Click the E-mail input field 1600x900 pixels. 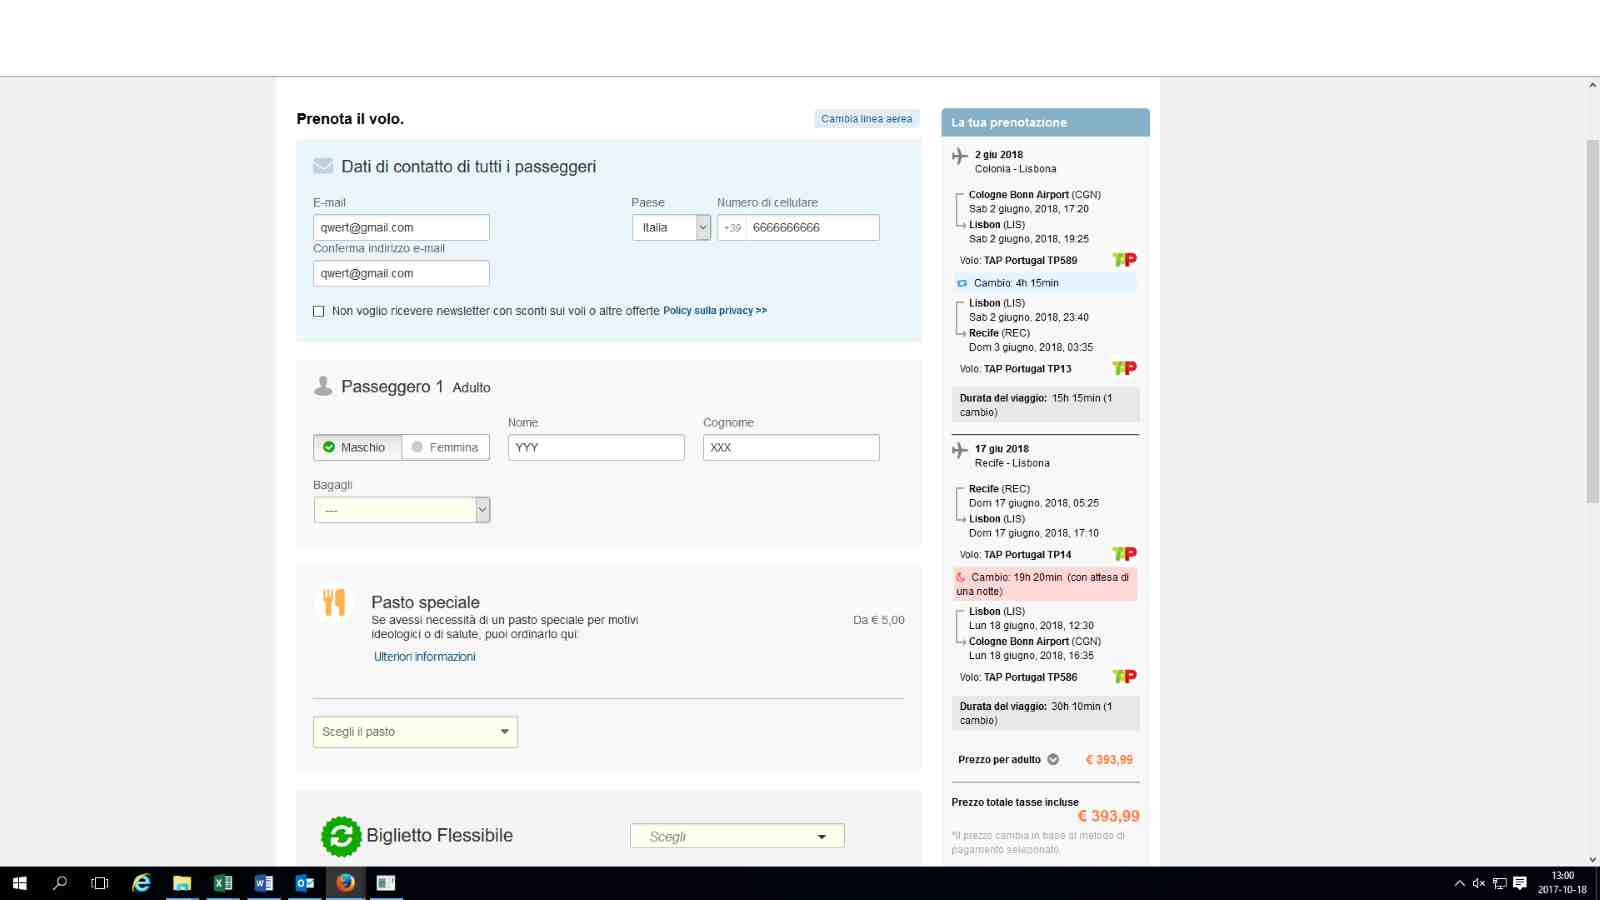pyautogui.click(x=401, y=228)
